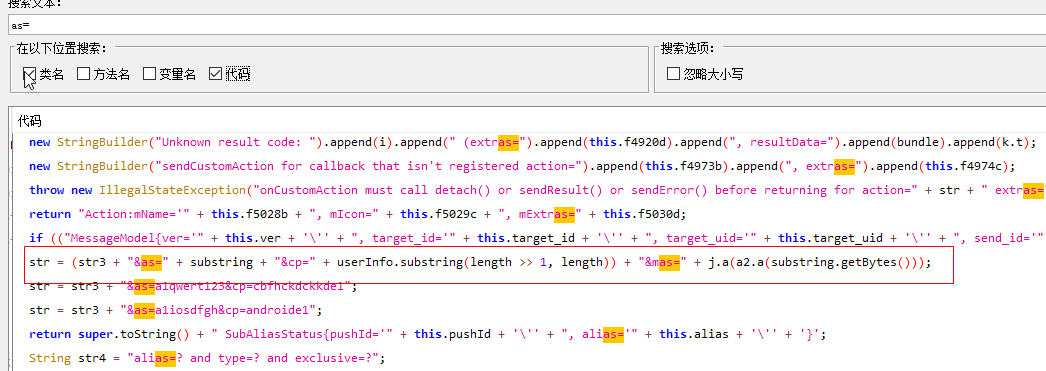The width and height of the screenshot is (1046, 371).
Task: Toggle the 变量名 checkbox
Action: (149, 73)
